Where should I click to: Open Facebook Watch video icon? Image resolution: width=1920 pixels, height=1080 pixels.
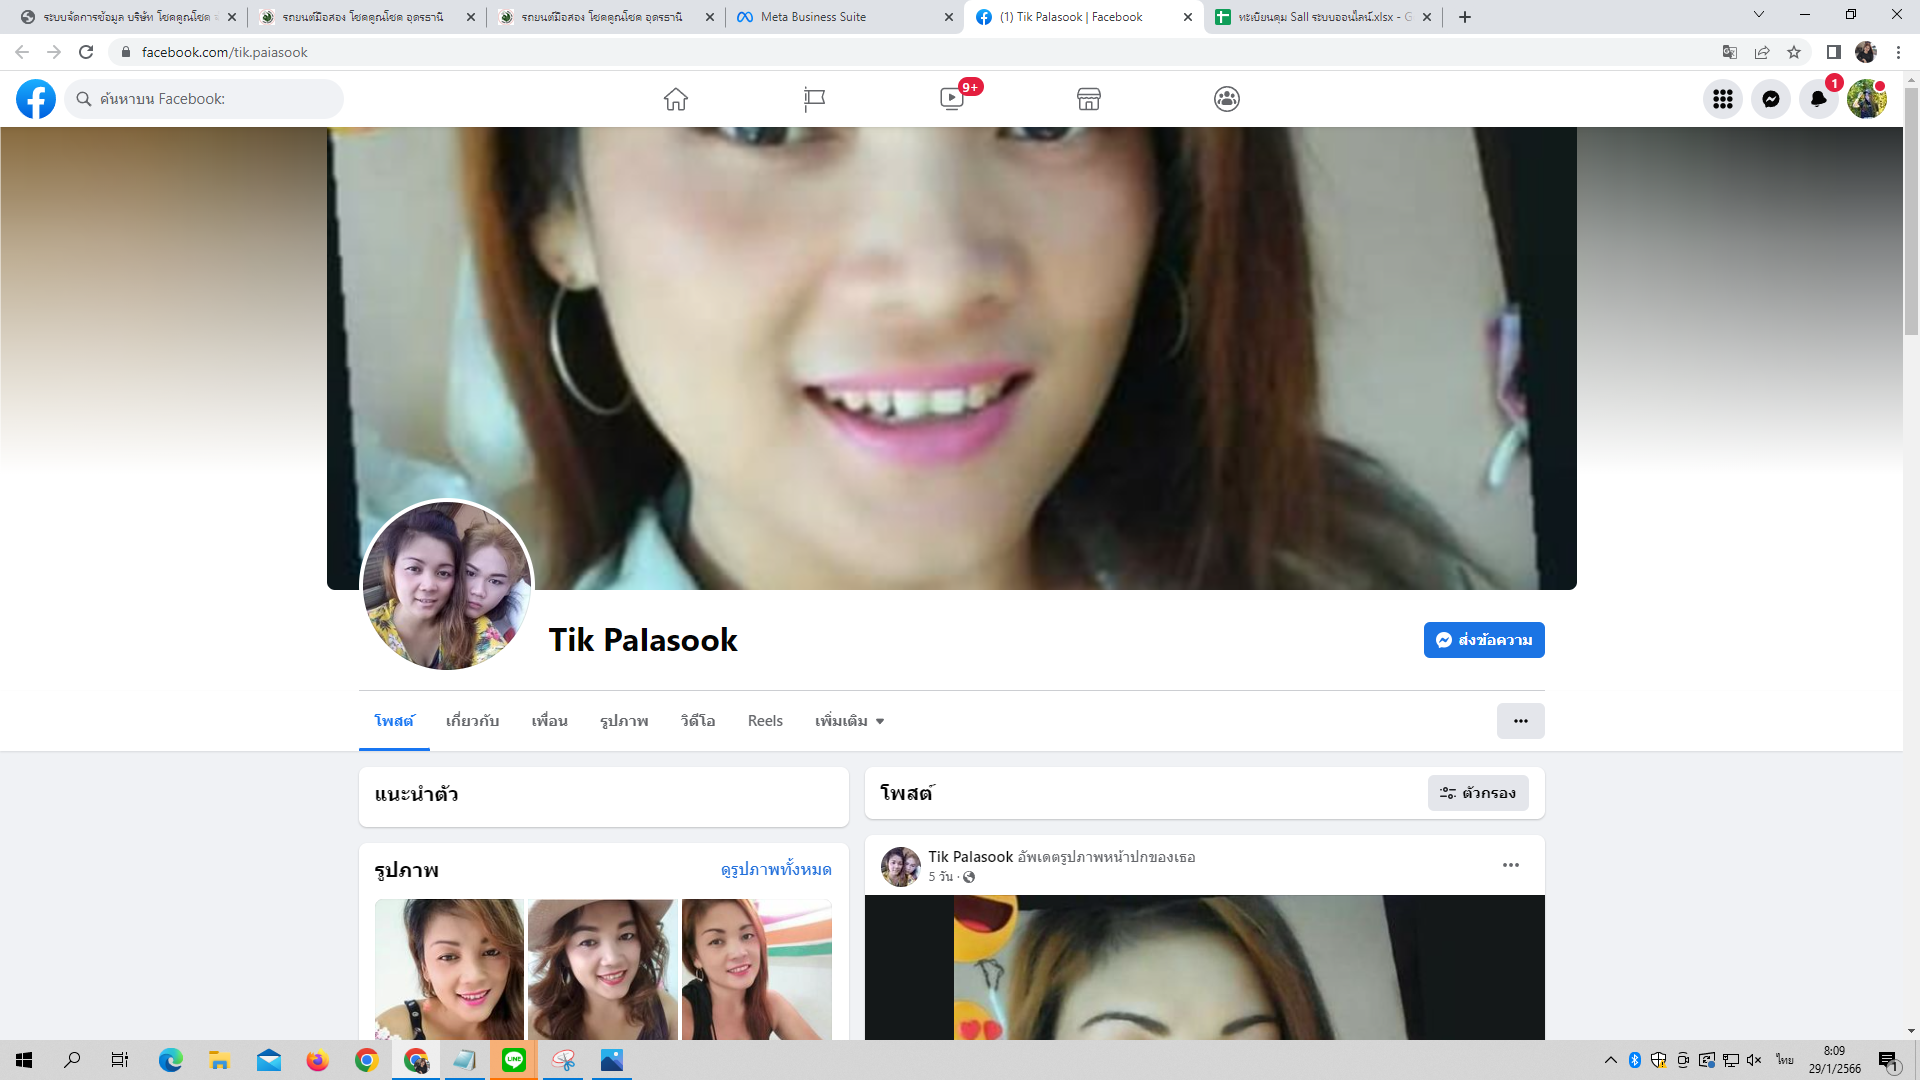click(952, 99)
